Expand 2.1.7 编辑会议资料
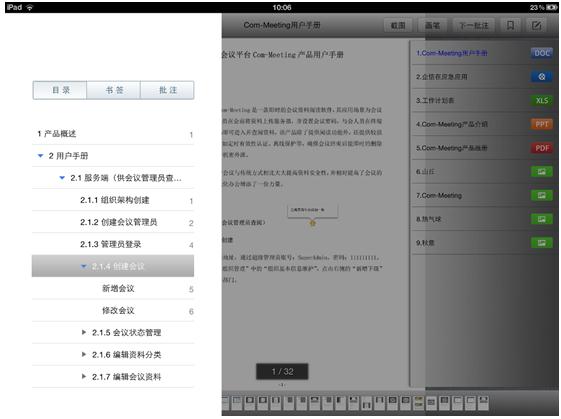 coord(83,376)
